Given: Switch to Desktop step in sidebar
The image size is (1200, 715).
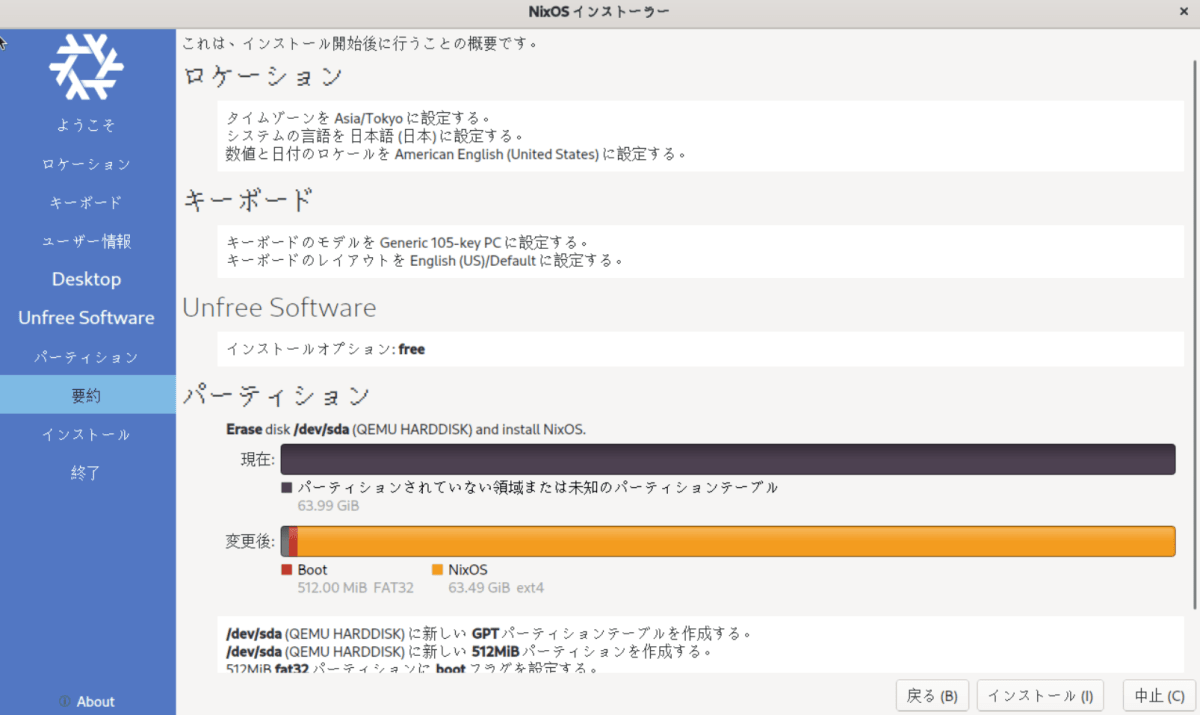Looking at the screenshot, I should point(87,279).
